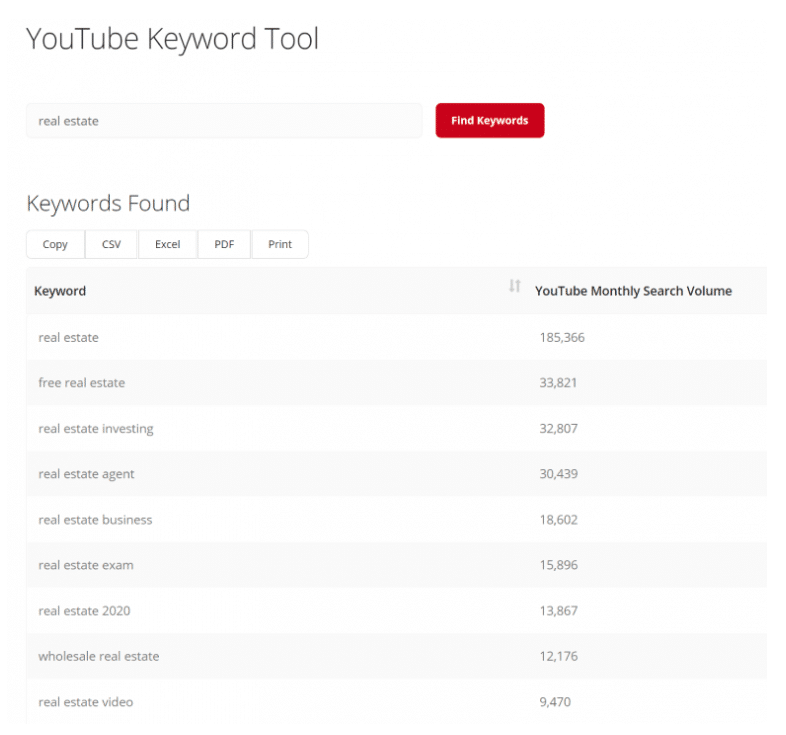The height and width of the screenshot is (735, 786).
Task: Click the 'YouTube Keyword Tool' page title
Action: pyautogui.click(x=172, y=39)
